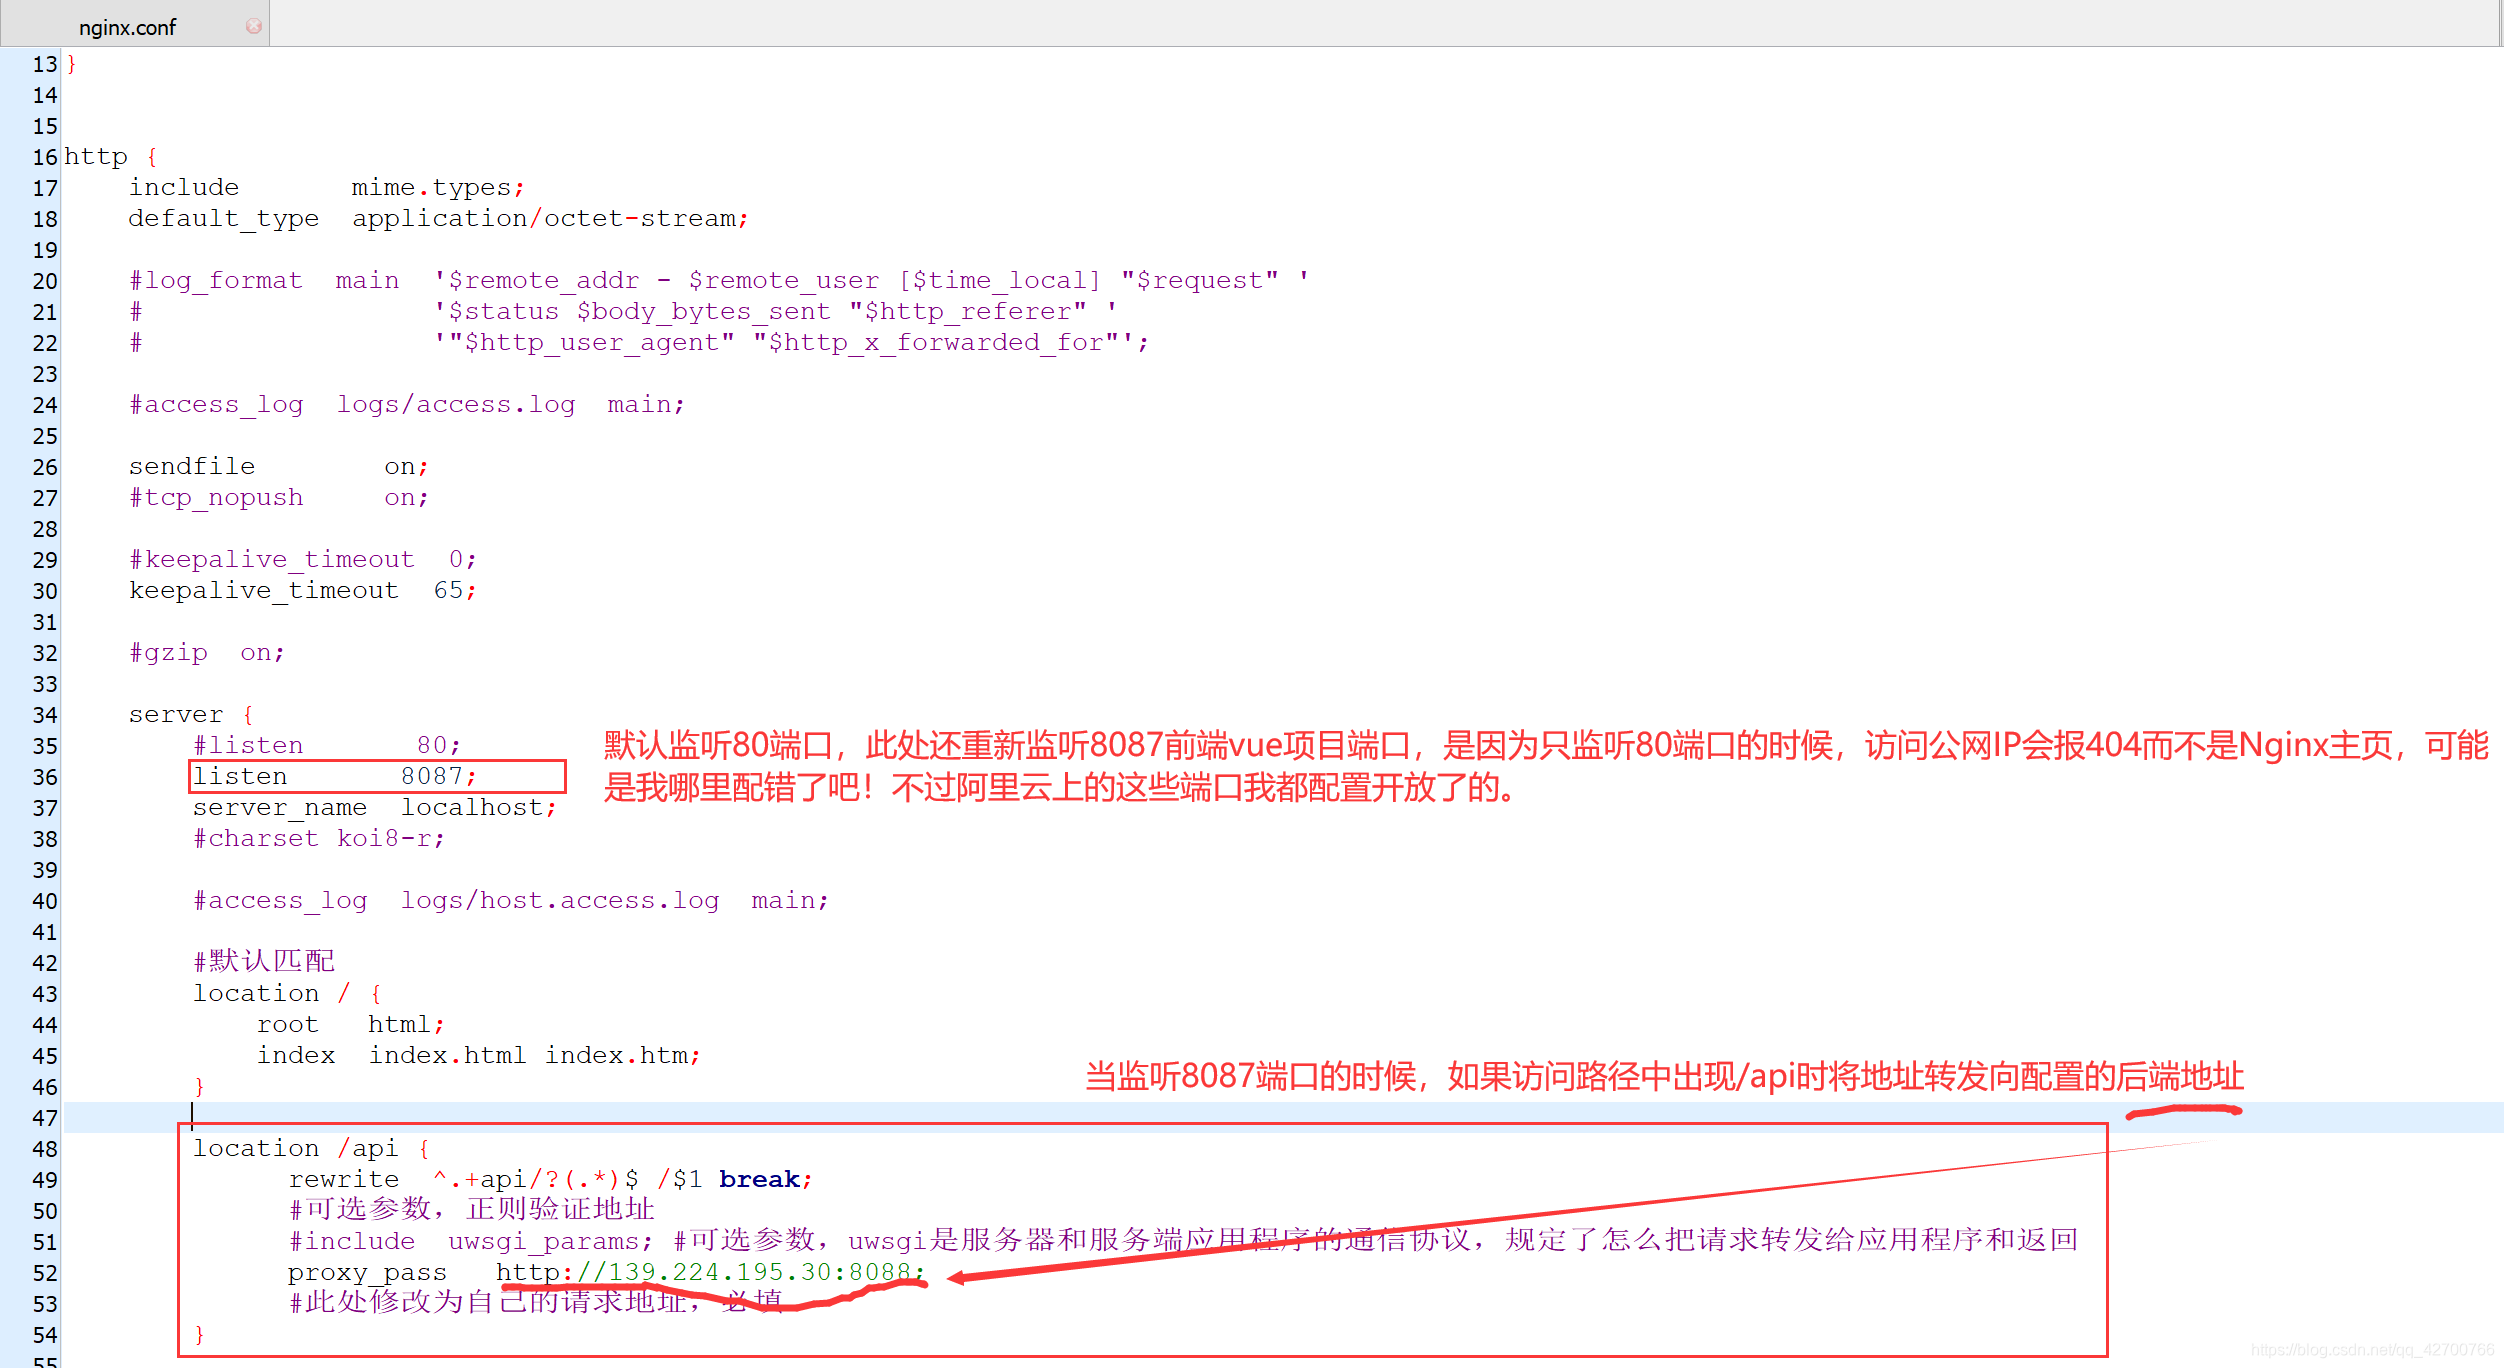
Task: Click the 'http' block opening brace
Action: tap(152, 157)
